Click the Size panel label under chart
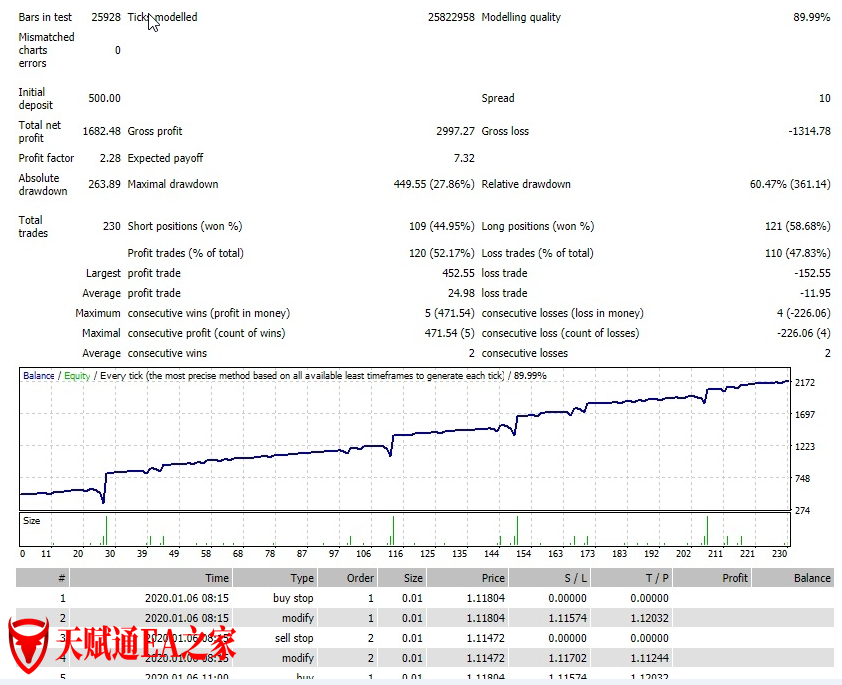The height and width of the screenshot is (685, 842). [x=32, y=521]
